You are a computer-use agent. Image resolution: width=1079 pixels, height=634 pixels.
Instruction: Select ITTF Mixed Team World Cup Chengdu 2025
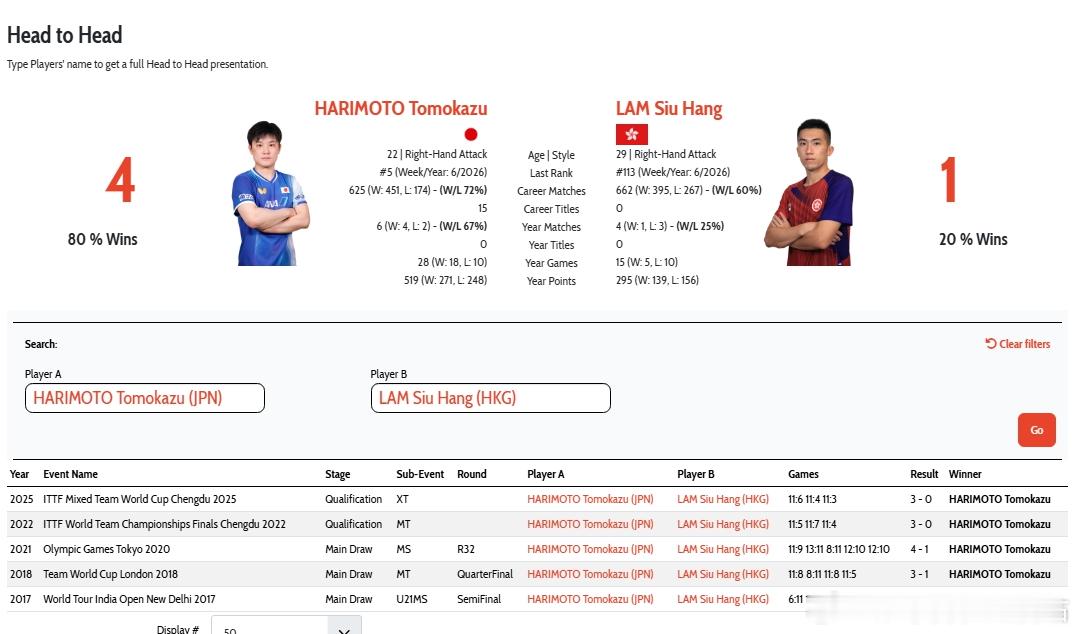(x=140, y=499)
